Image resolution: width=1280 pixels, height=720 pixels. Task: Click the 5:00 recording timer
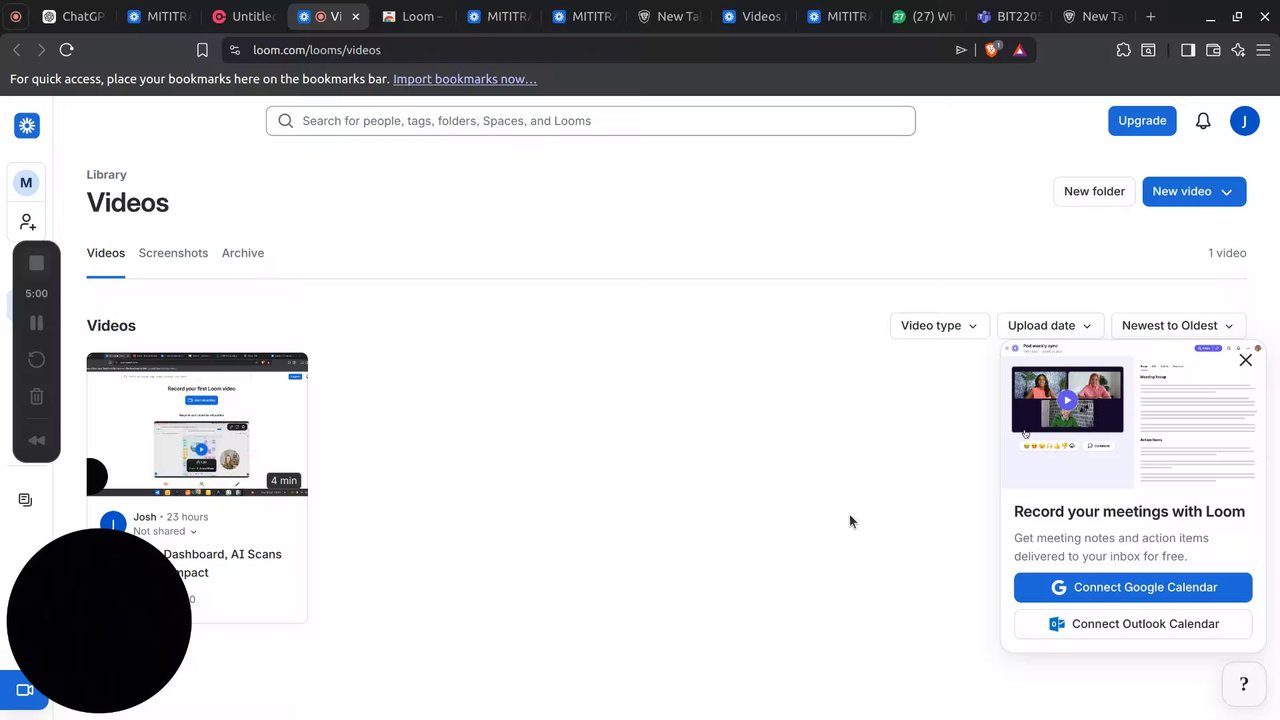[36, 294]
